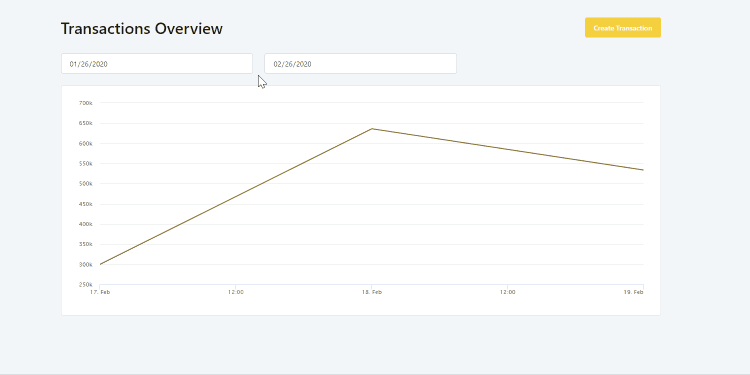Click the 400k y-axis label
The image size is (750, 375).
tap(86, 224)
